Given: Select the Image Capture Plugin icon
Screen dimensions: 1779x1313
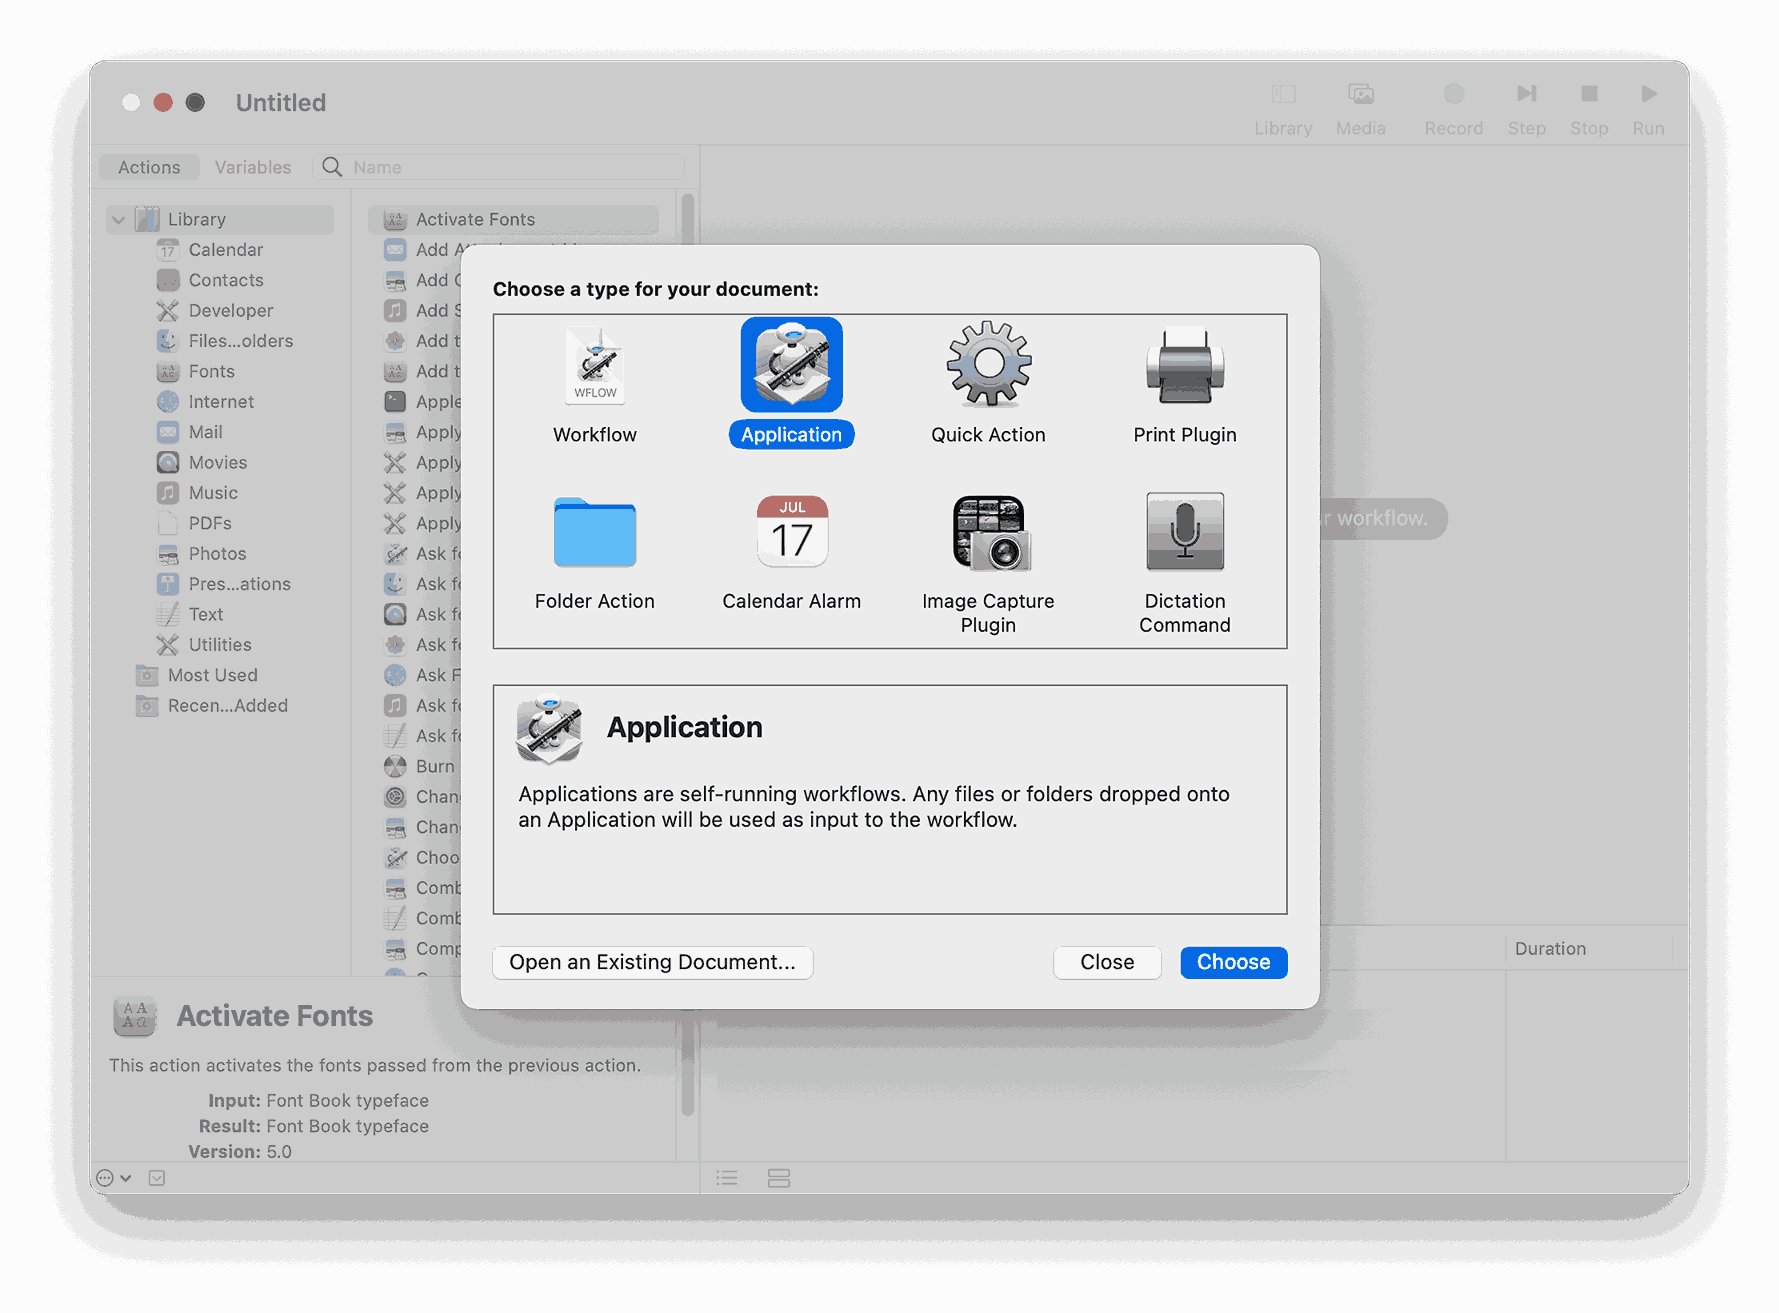Looking at the screenshot, I should pyautogui.click(x=991, y=533).
